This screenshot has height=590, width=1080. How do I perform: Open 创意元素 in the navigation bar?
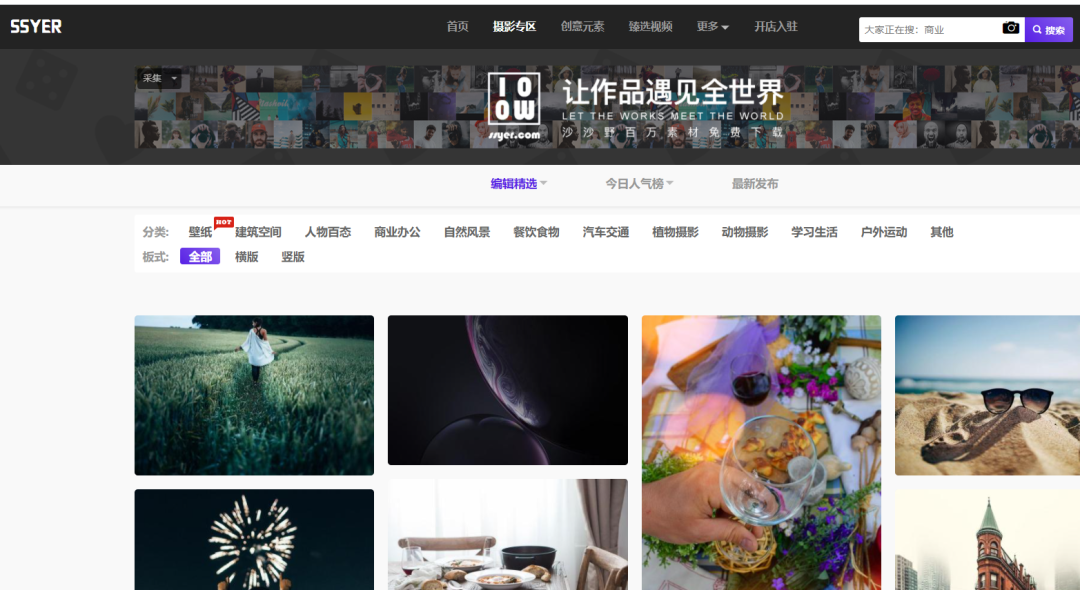[x=582, y=27]
